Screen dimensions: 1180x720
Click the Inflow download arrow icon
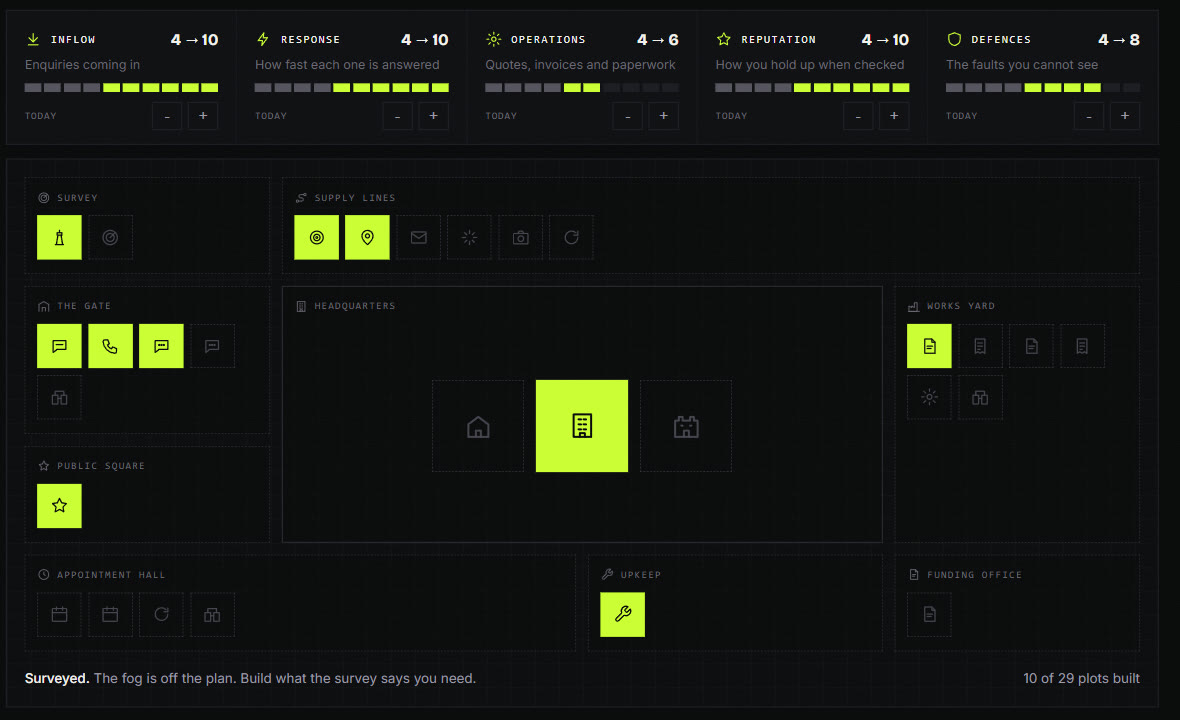[x=32, y=39]
